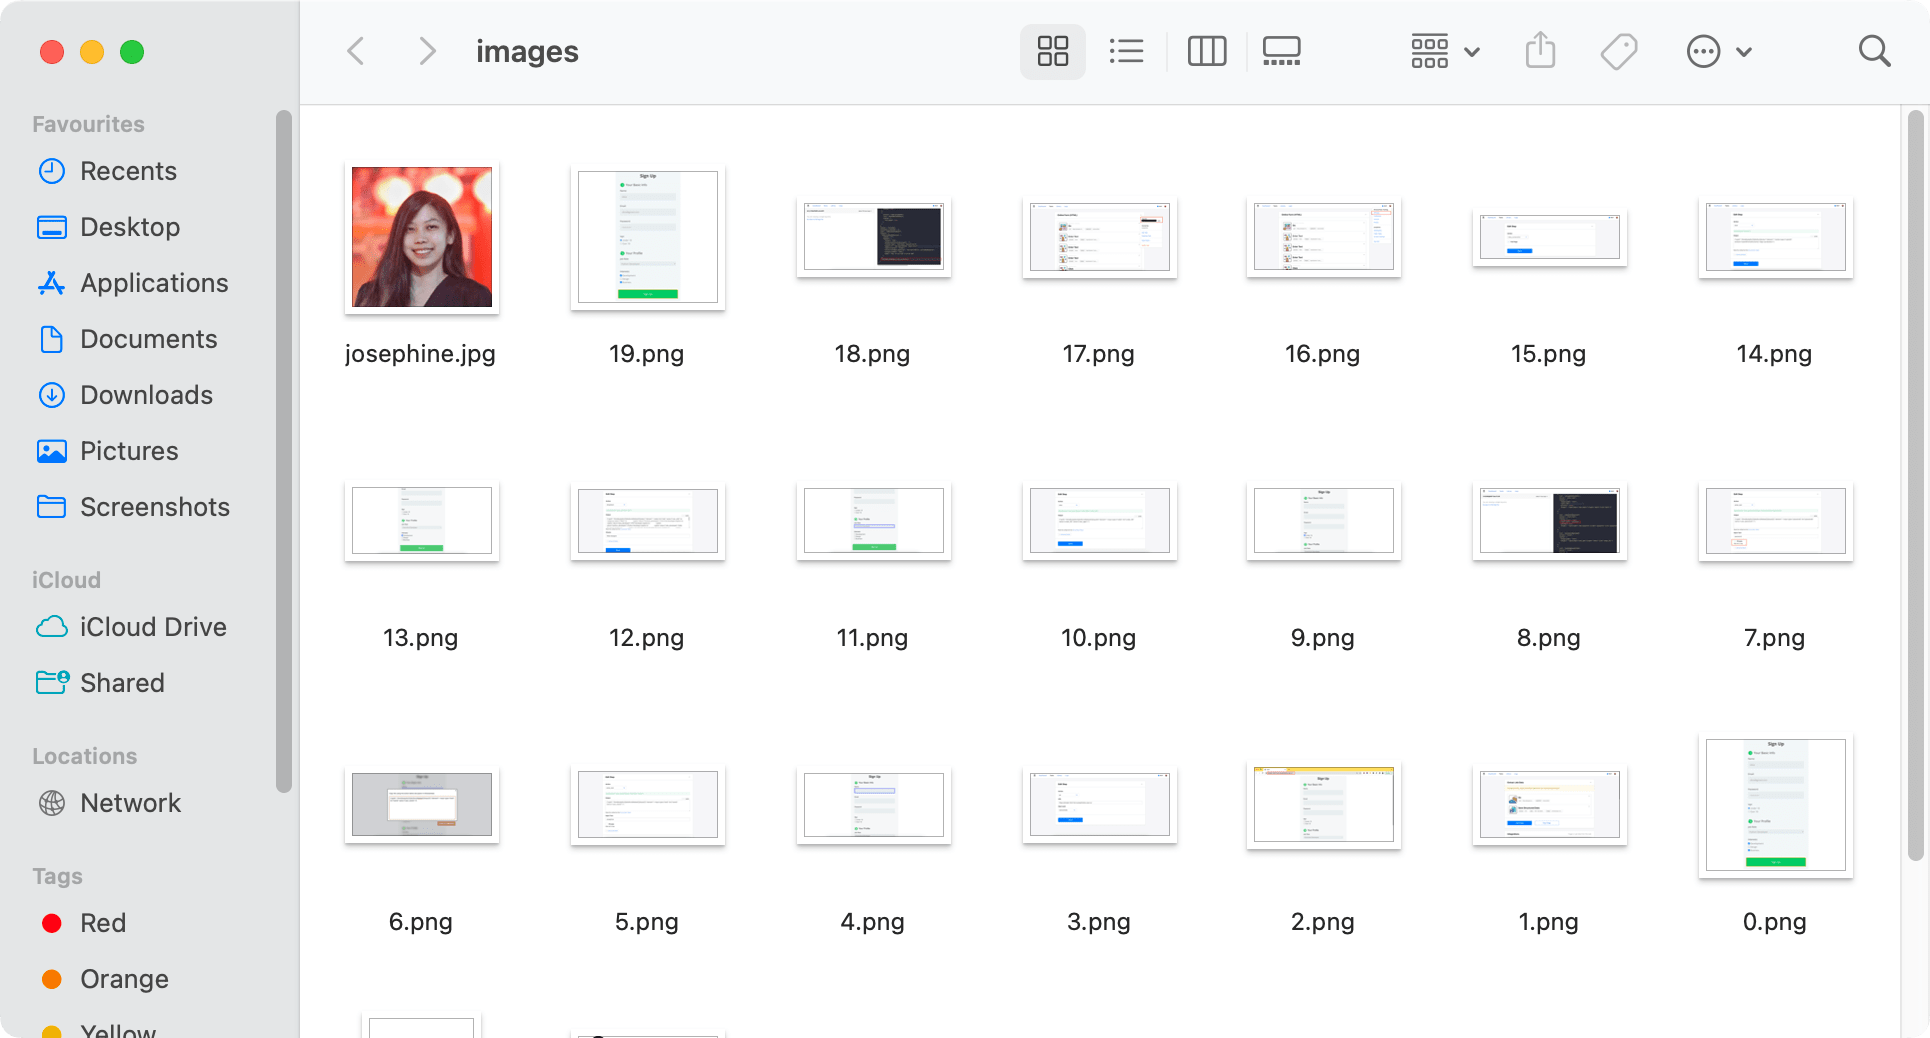Go forward to the next folder
The height and width of the screenshot is (1038, 1930).
[x=427, y=51]
